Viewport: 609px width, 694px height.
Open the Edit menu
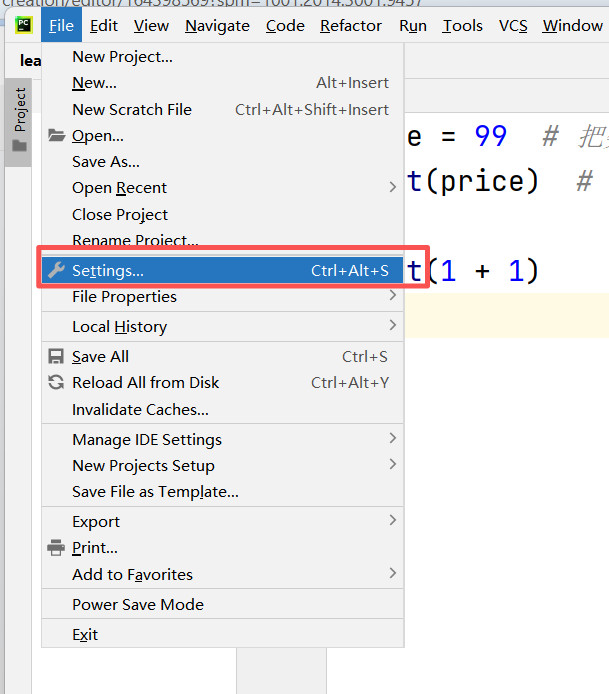click(104, 26)
